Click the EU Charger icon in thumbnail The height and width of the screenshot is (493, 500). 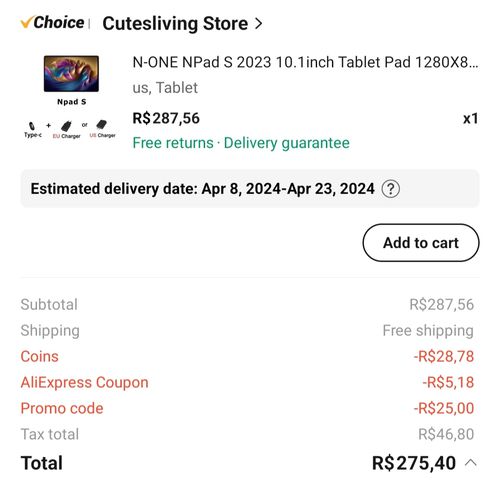pos(66,130)
